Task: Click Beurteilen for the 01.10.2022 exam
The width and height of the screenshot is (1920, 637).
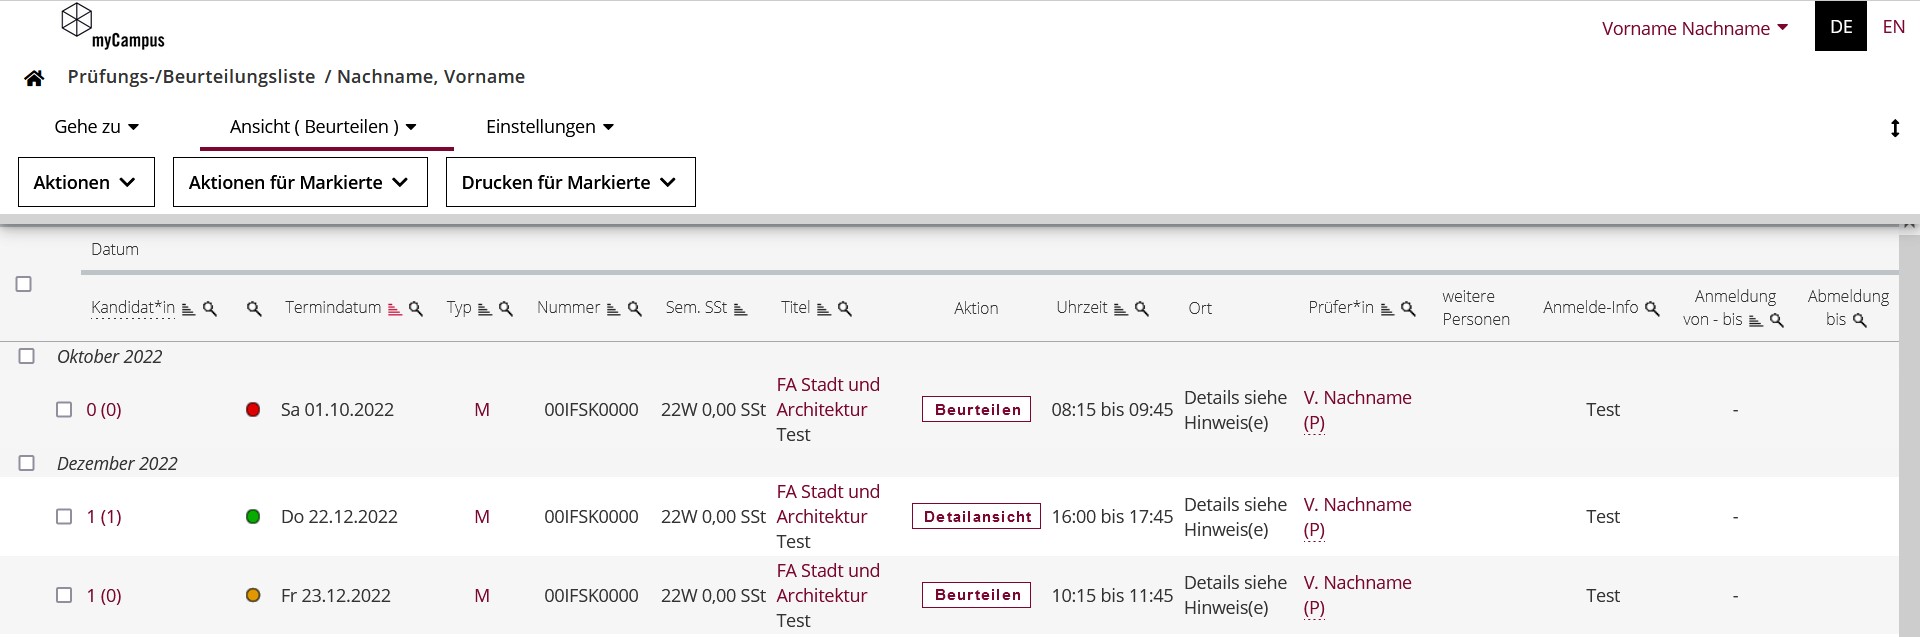Action: tap(976, 409)
